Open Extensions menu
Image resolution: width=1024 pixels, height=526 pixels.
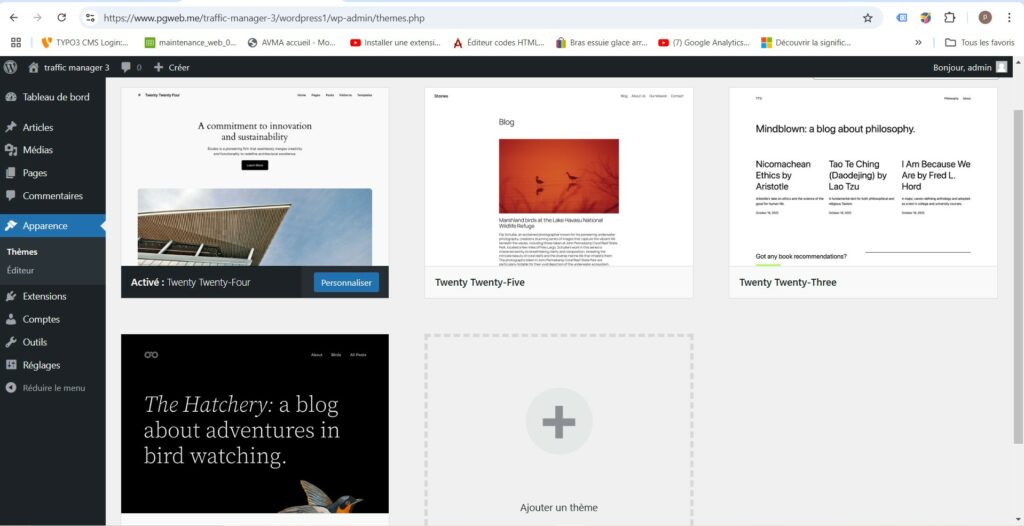[x=52, y=296]
